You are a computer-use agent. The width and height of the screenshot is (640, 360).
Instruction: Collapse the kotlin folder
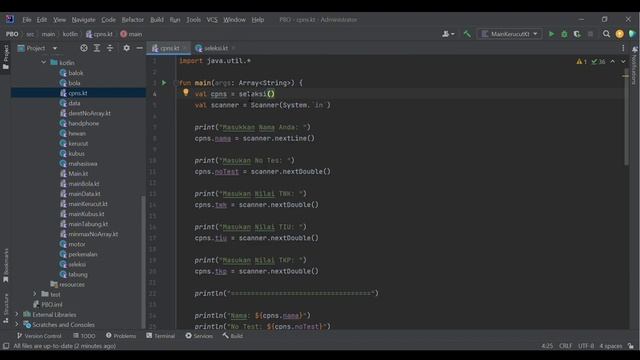tap(44, 62)
